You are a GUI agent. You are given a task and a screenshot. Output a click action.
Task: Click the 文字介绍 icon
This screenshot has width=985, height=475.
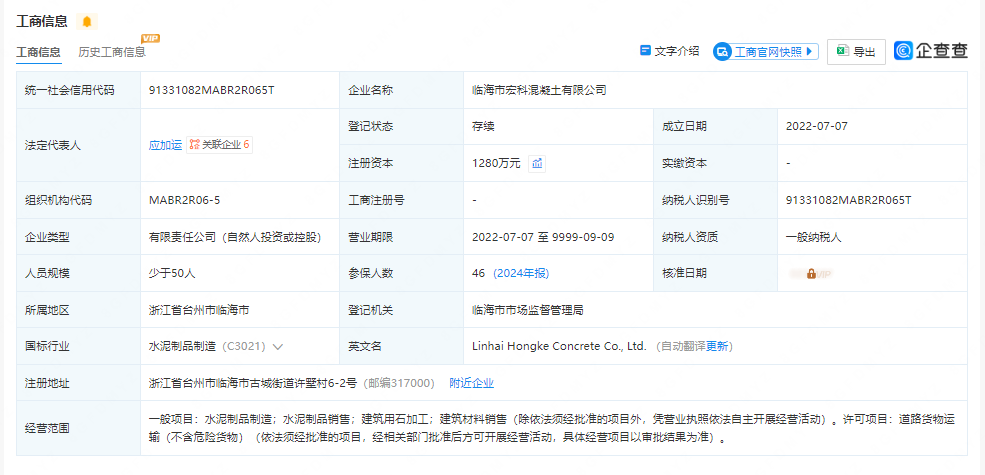point(645,51)
